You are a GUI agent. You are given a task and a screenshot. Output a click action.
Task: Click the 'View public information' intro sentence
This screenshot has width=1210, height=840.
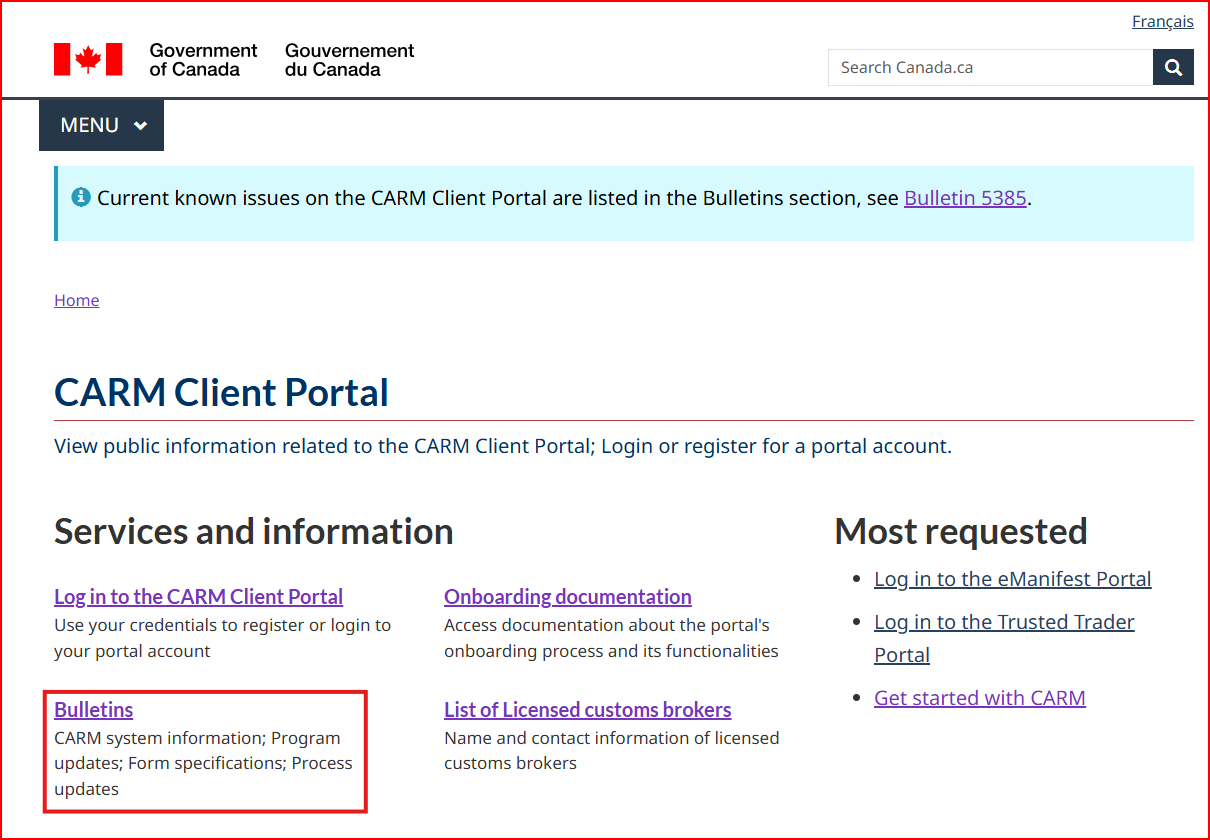(503, 446)
